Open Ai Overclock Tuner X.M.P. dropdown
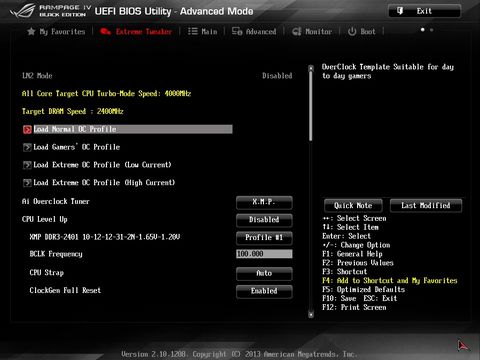 pos(264,202)
